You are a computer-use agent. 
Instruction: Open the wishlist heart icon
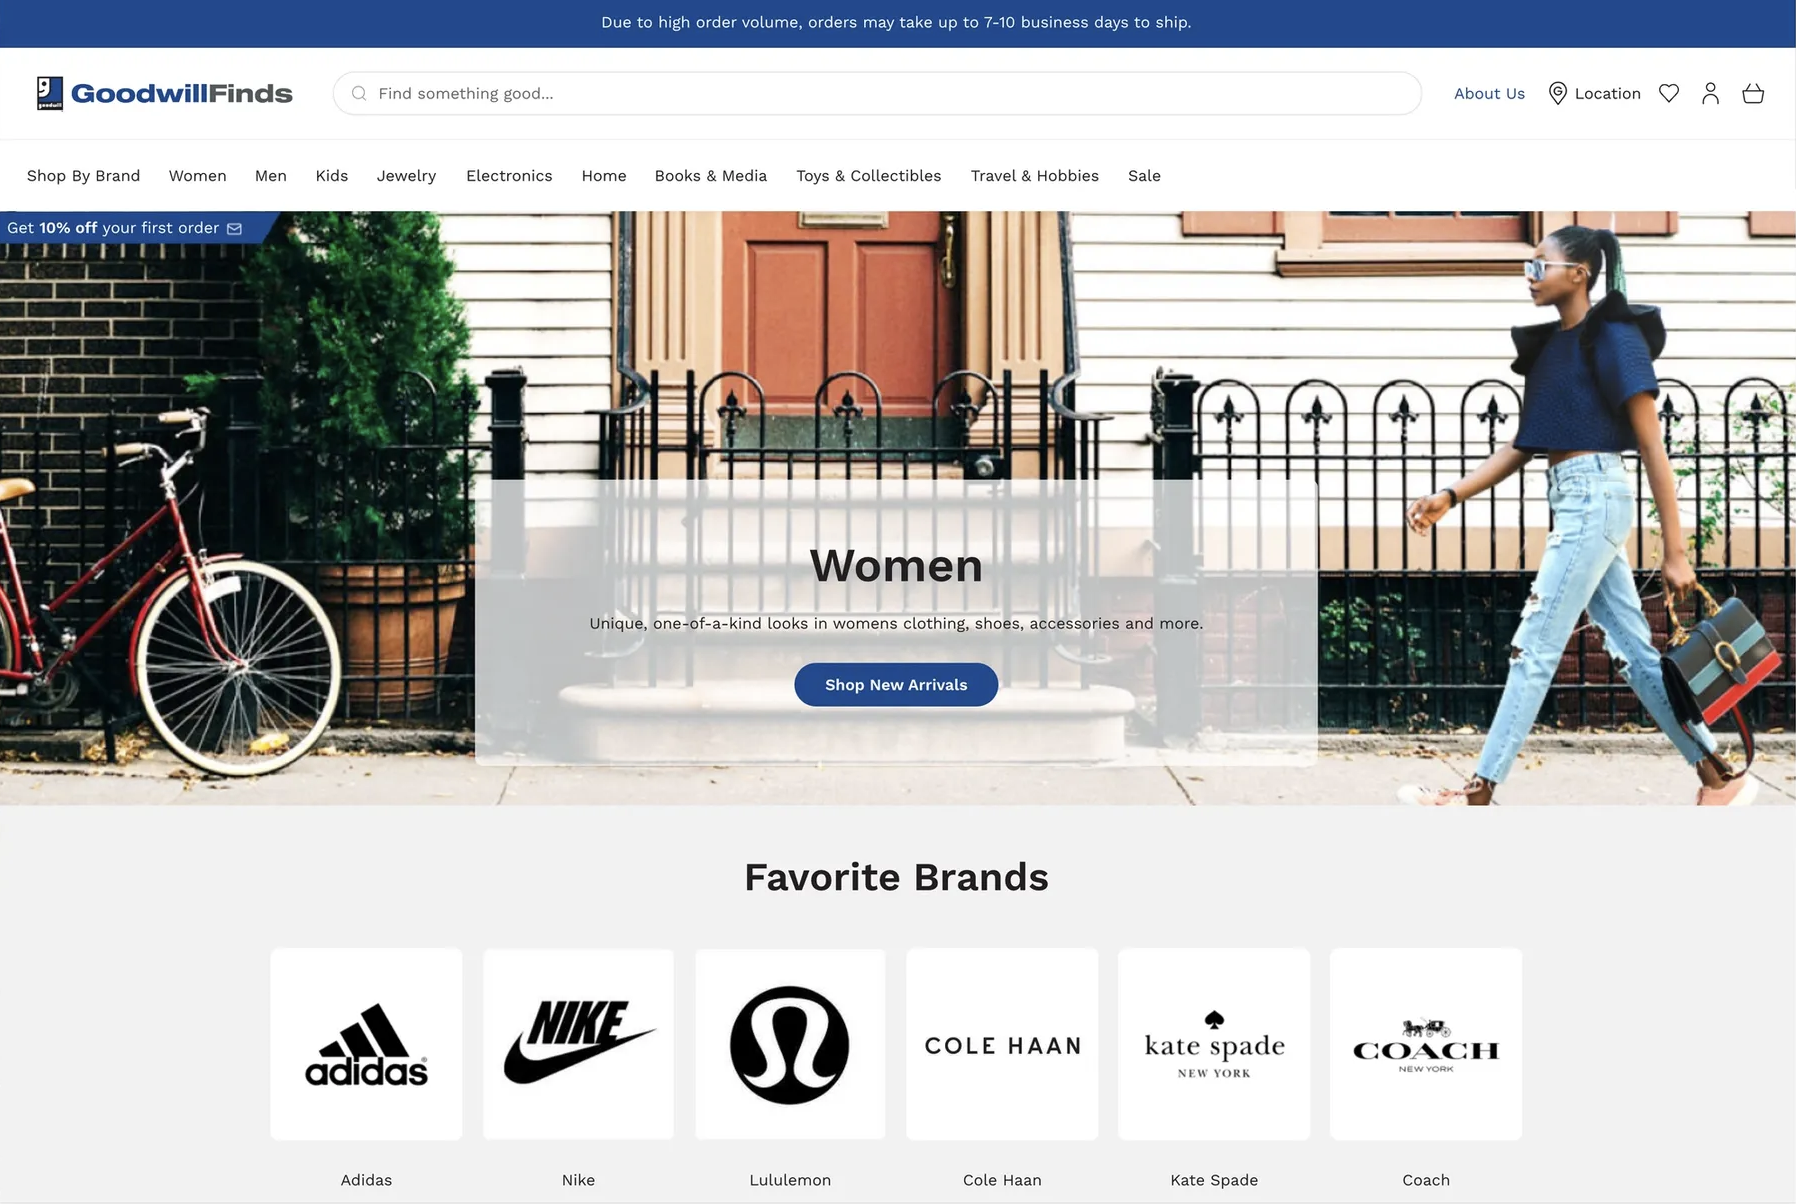pyautogui.click(x=1668, y=93)
